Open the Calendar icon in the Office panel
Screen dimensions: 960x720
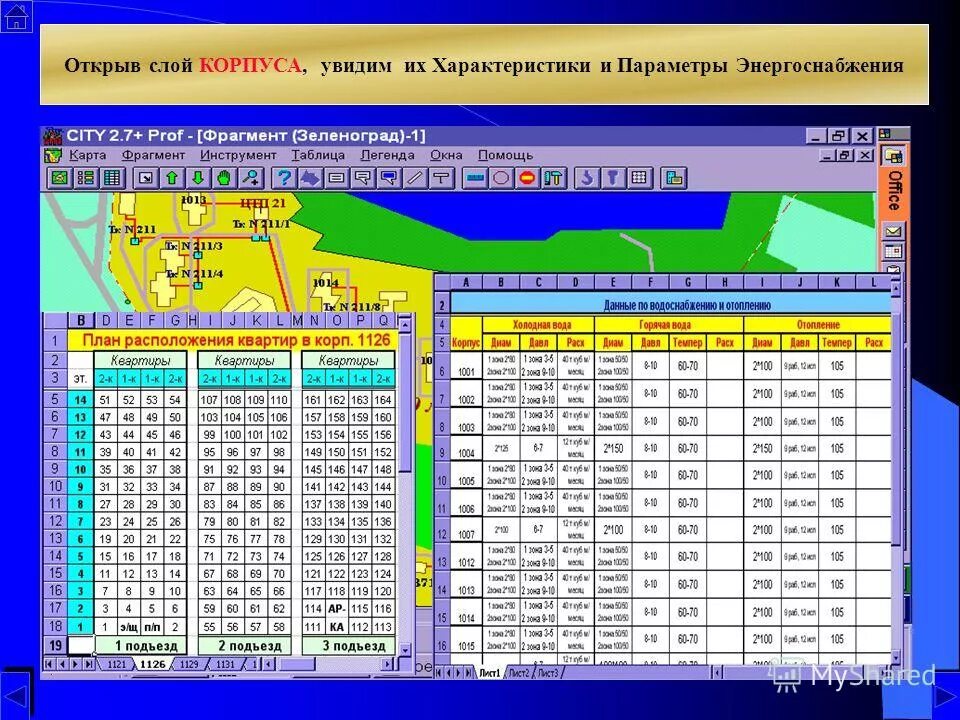[x=892, y=251]
